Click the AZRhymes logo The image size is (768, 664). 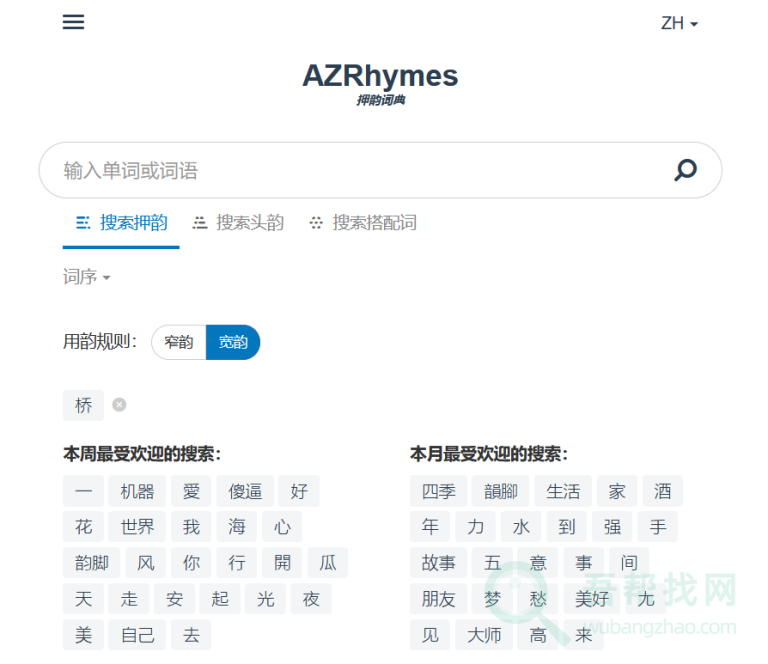click(x=380, y=76)
